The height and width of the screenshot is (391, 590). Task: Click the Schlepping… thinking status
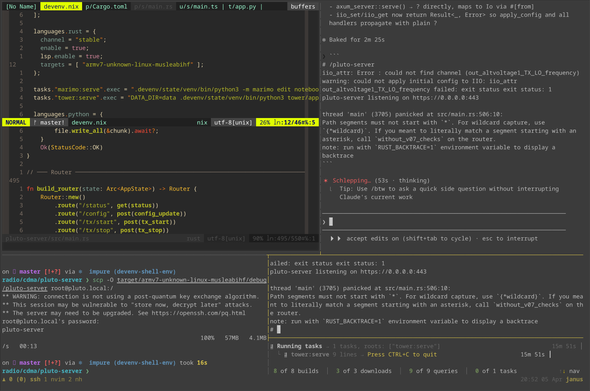381,180
